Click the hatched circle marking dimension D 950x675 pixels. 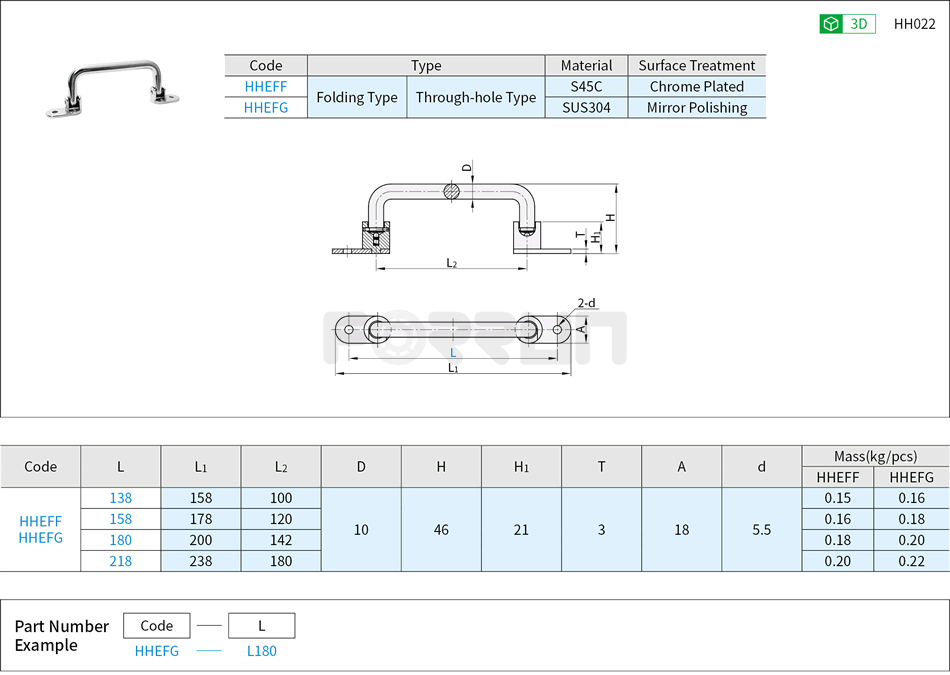[452, 190]
